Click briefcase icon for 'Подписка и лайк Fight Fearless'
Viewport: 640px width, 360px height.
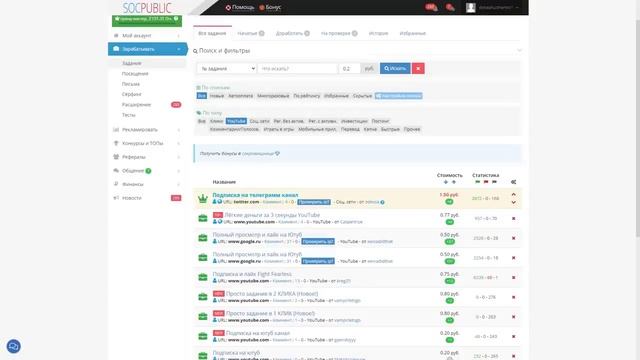click(203, 277)
